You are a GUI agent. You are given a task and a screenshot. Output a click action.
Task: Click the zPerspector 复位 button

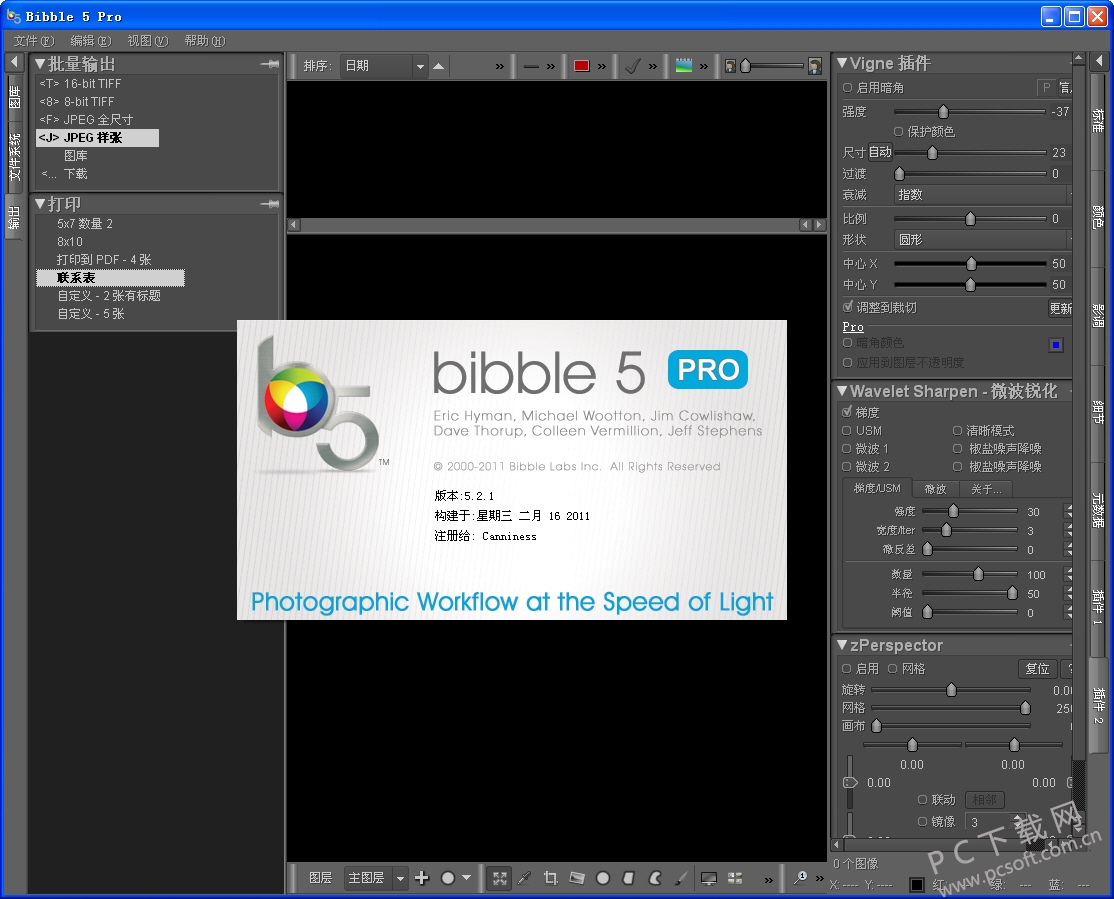point(1037,669)
